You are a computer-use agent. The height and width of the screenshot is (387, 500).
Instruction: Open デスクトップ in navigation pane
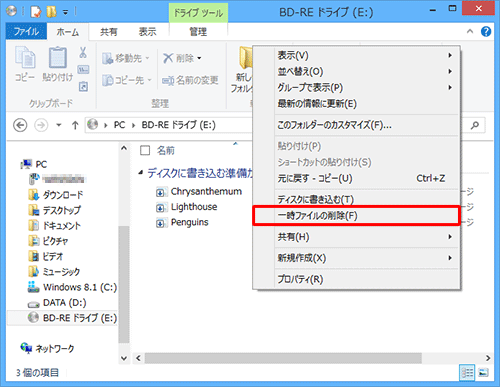point(55,210)
